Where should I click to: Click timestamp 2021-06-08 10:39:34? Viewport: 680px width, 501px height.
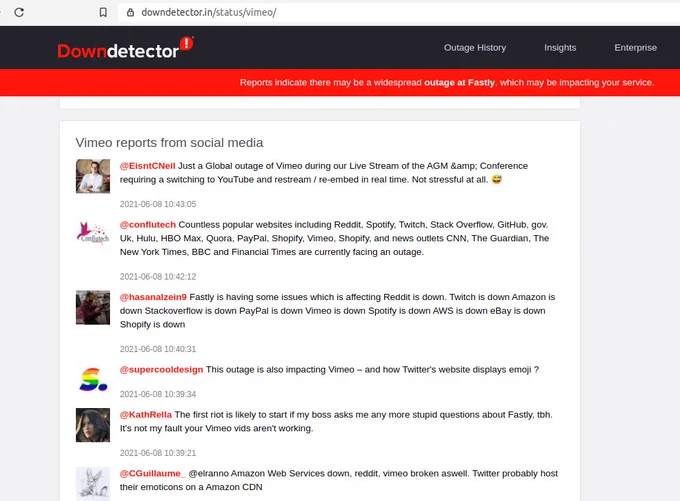tap(158, 394)
